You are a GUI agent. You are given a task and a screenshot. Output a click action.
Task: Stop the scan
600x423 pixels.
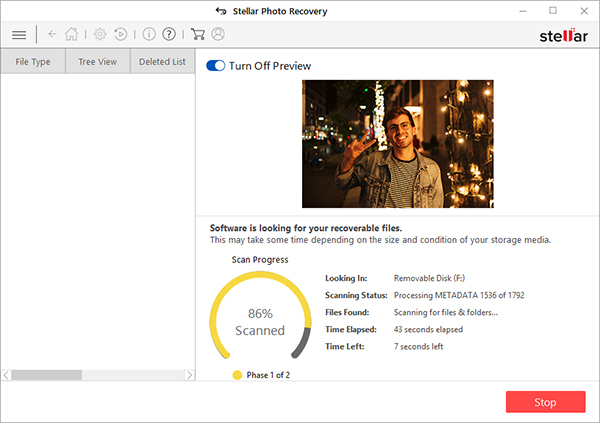coord(545,402)
